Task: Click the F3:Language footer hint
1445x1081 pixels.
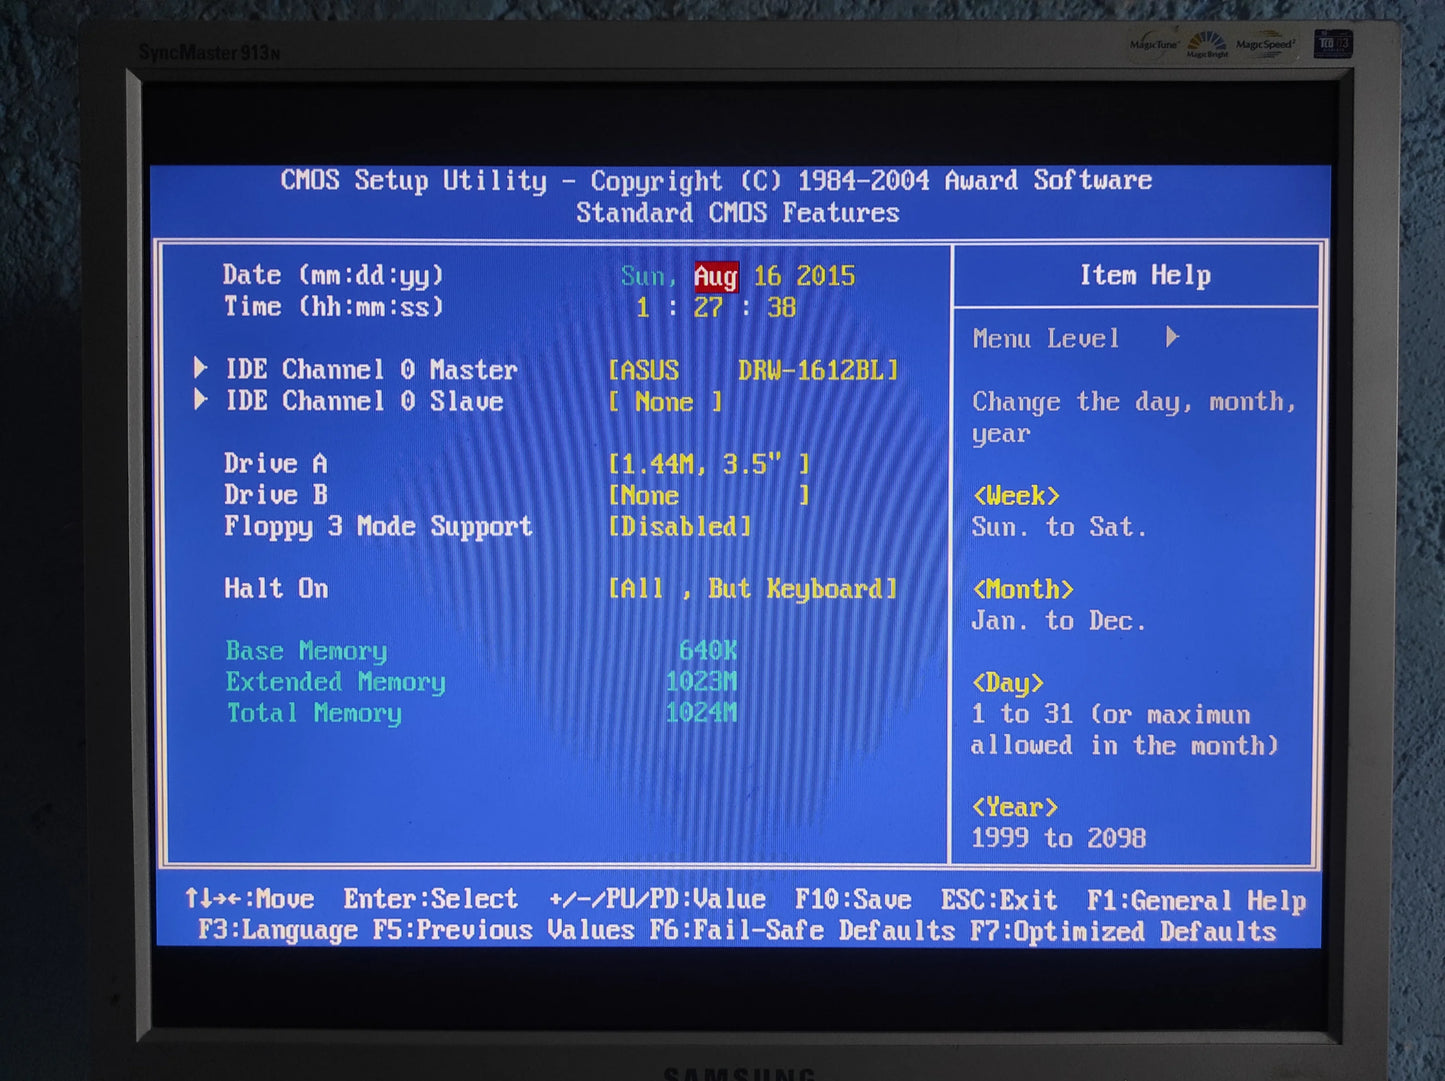Action: coord(278,931)
